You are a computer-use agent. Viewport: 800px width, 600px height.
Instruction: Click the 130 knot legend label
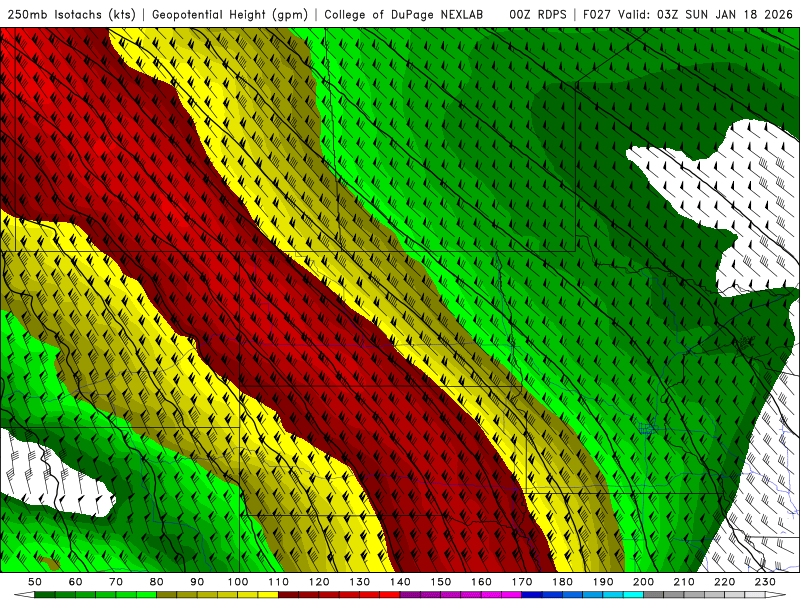(x=359, y=582)
